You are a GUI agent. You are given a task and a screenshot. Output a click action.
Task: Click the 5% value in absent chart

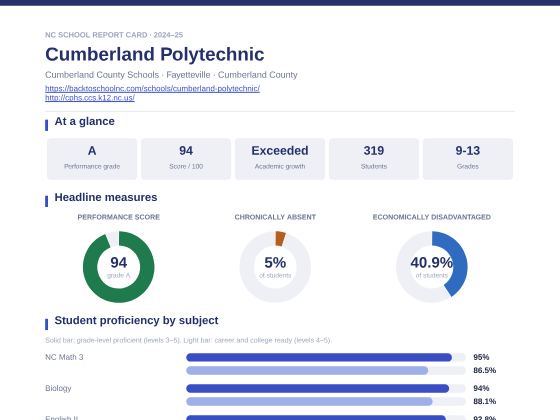click(x=275, y=262)
